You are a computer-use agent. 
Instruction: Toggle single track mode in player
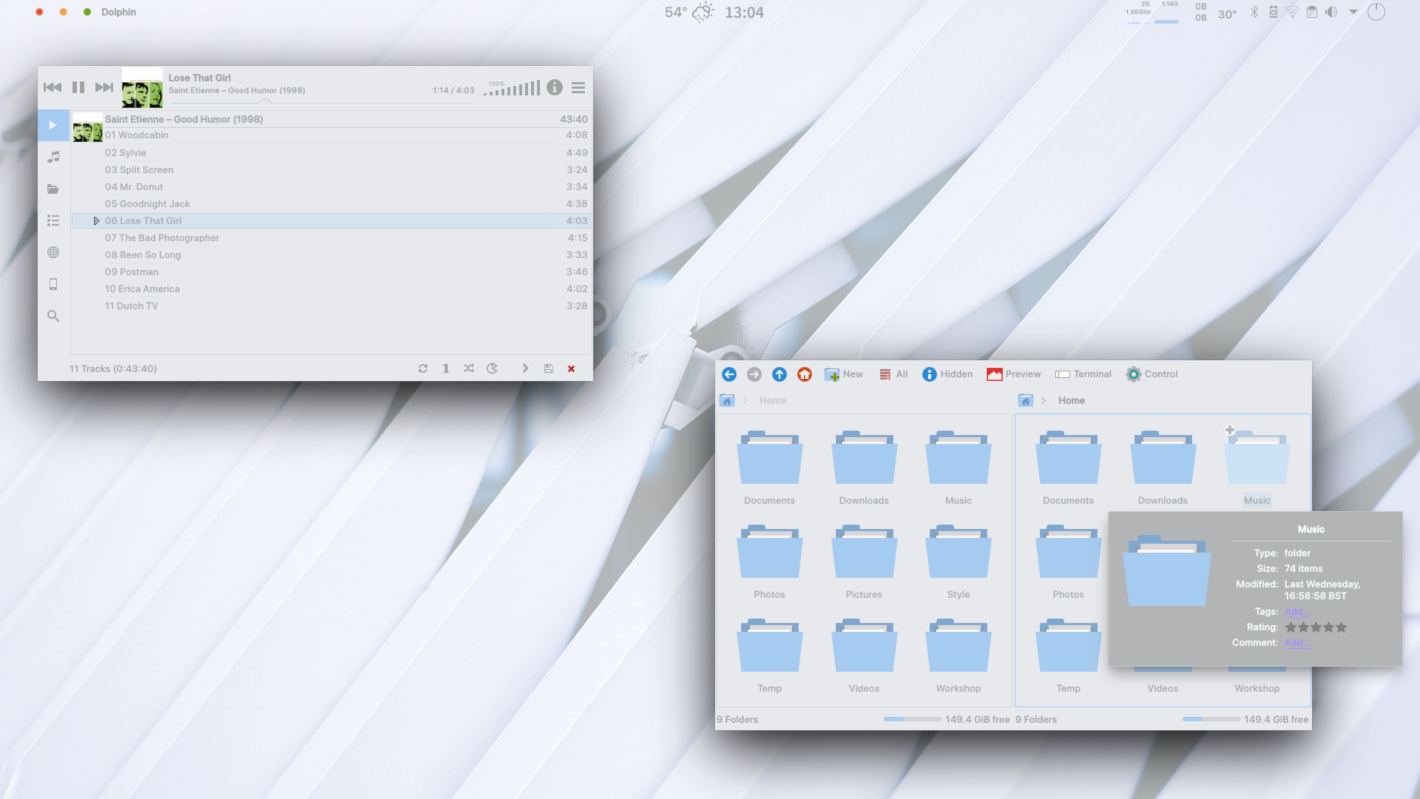tap(446, 369)
